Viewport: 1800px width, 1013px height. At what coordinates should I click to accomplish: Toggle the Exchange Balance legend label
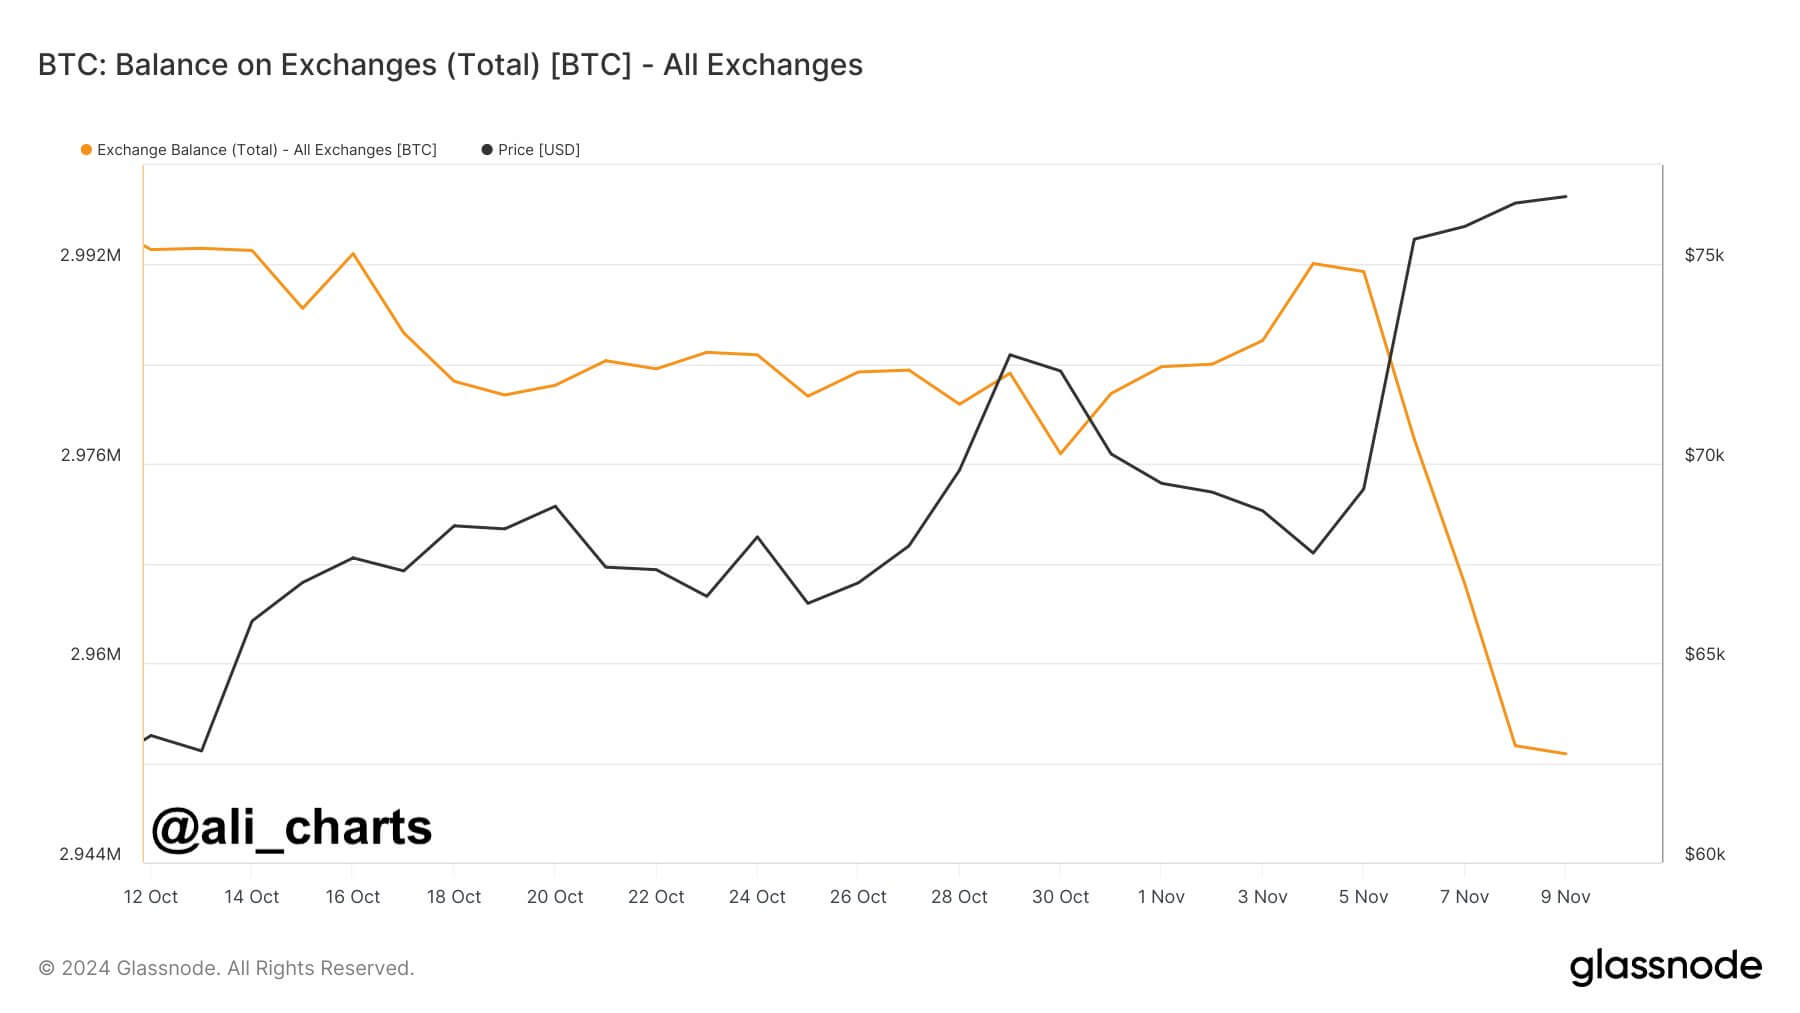(266, 150)
